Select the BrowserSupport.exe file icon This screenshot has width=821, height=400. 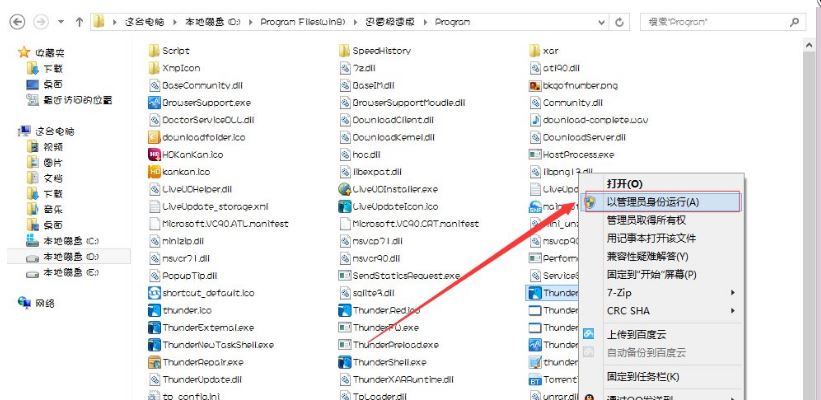[154, 103]
